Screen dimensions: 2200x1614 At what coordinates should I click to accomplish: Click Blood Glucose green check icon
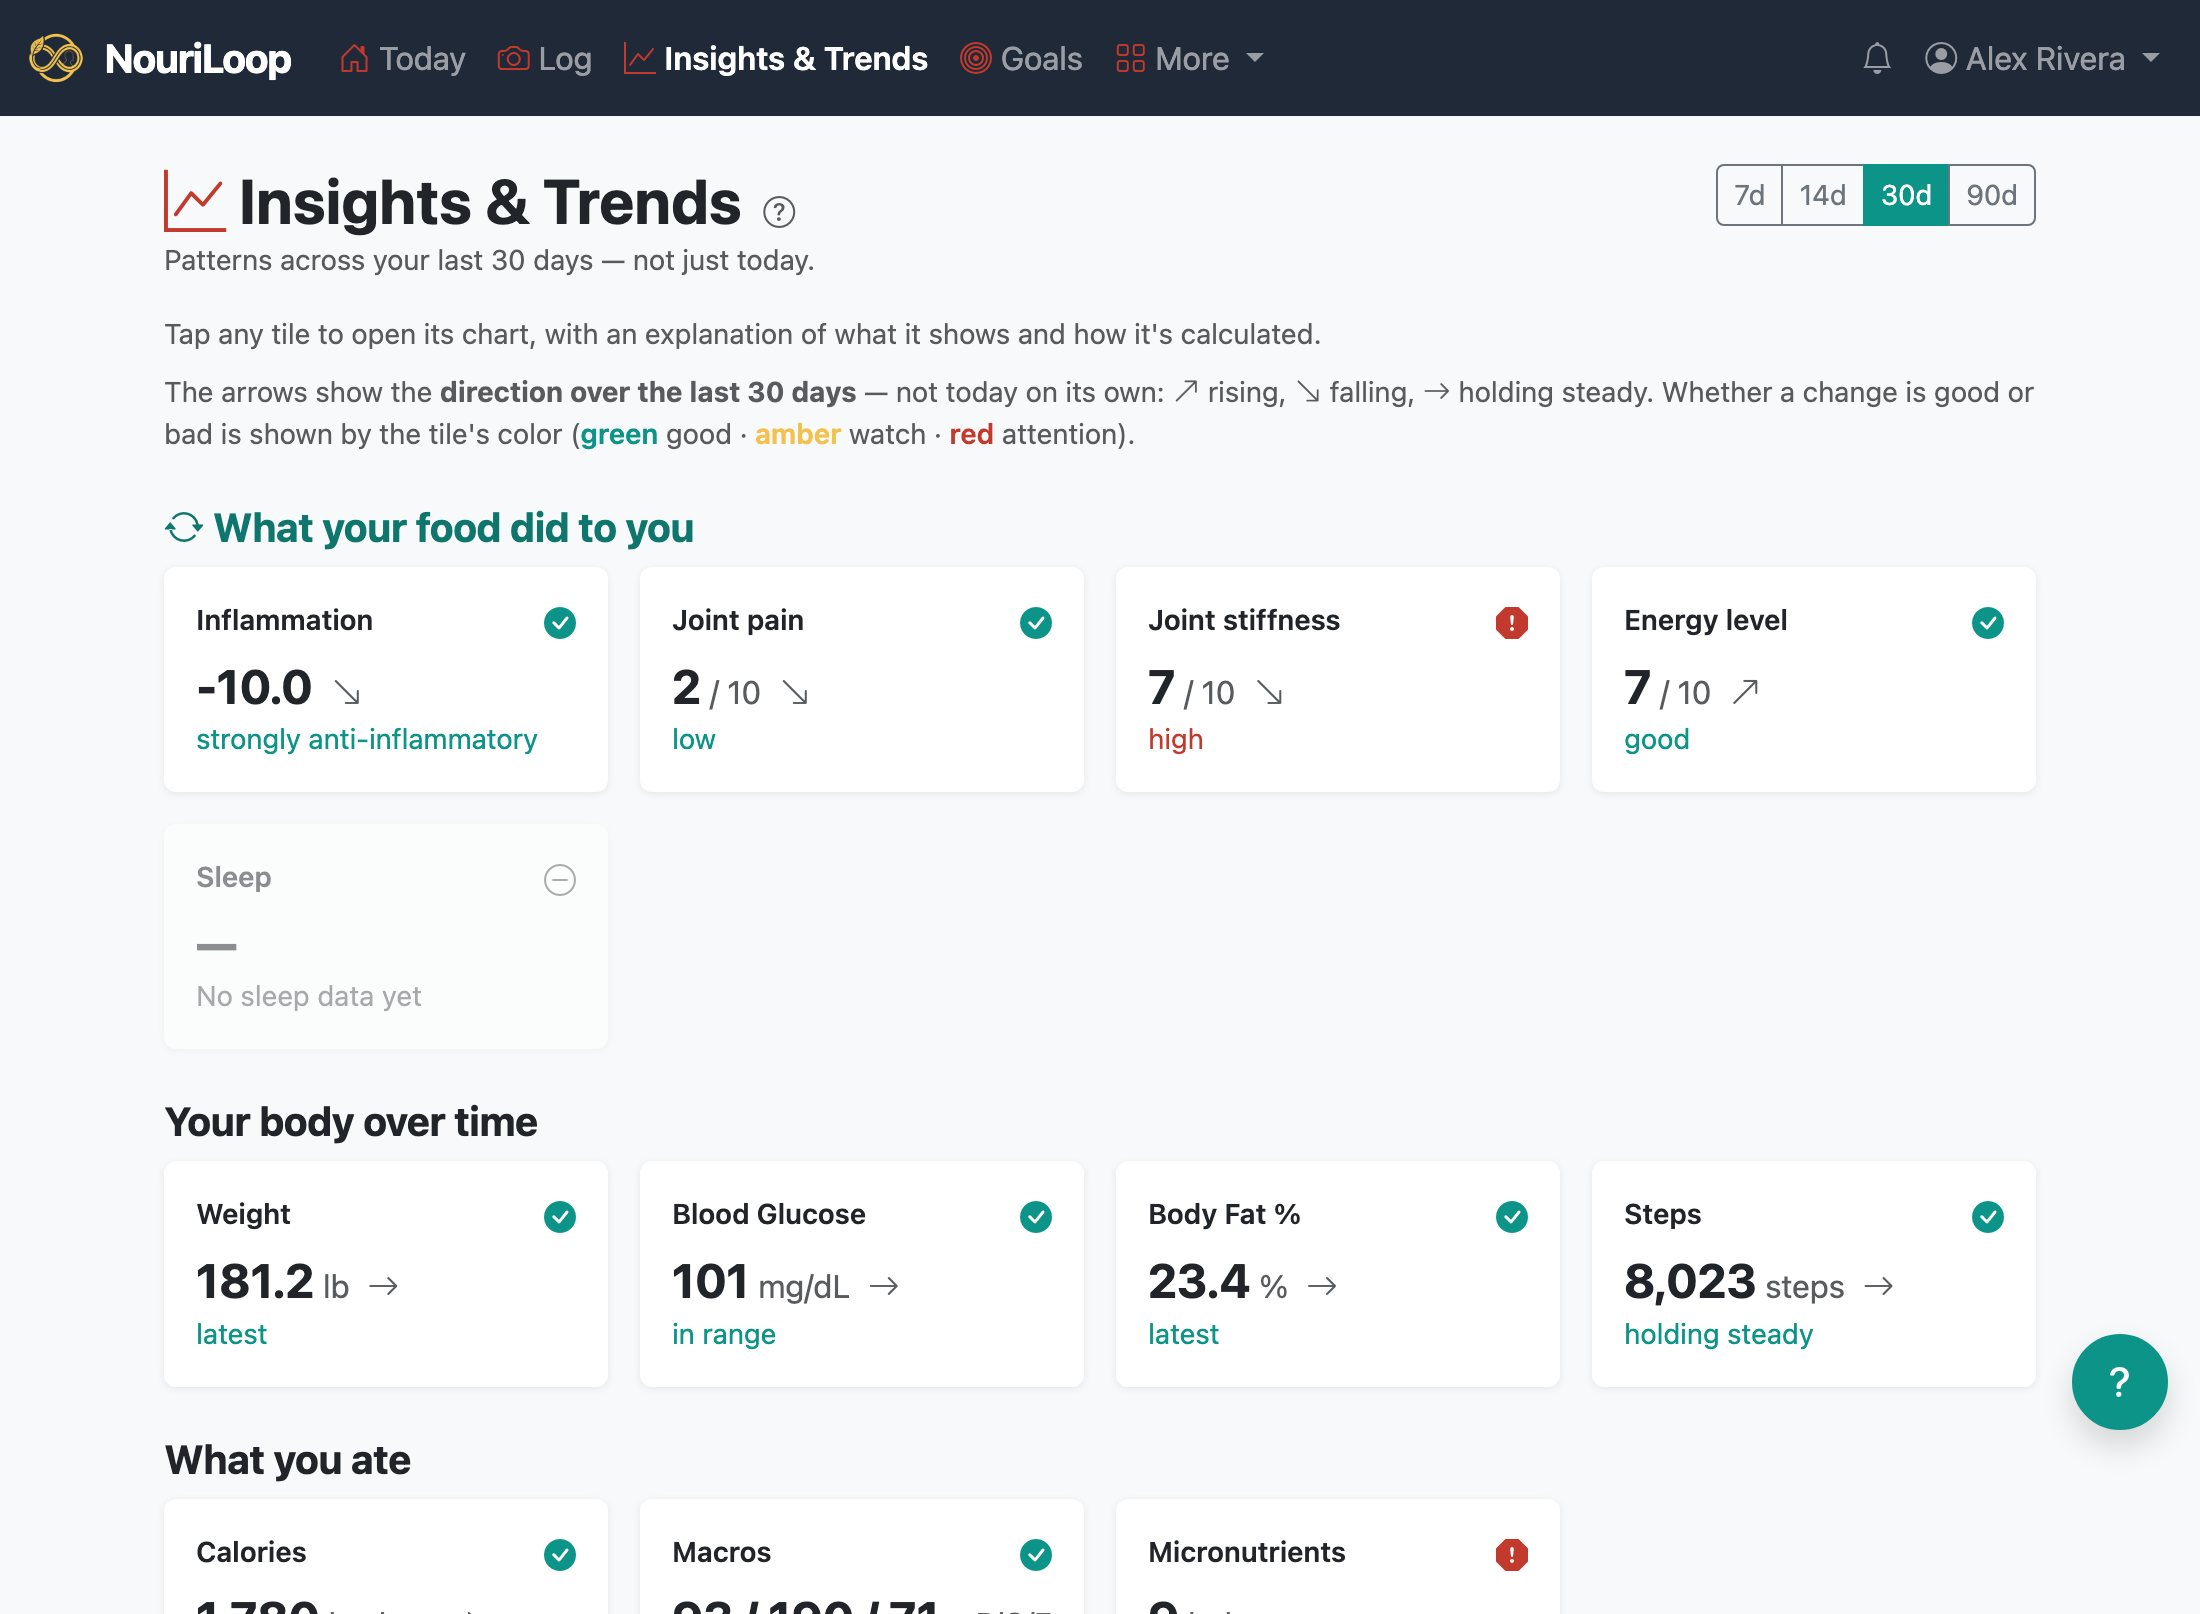1036,1216
